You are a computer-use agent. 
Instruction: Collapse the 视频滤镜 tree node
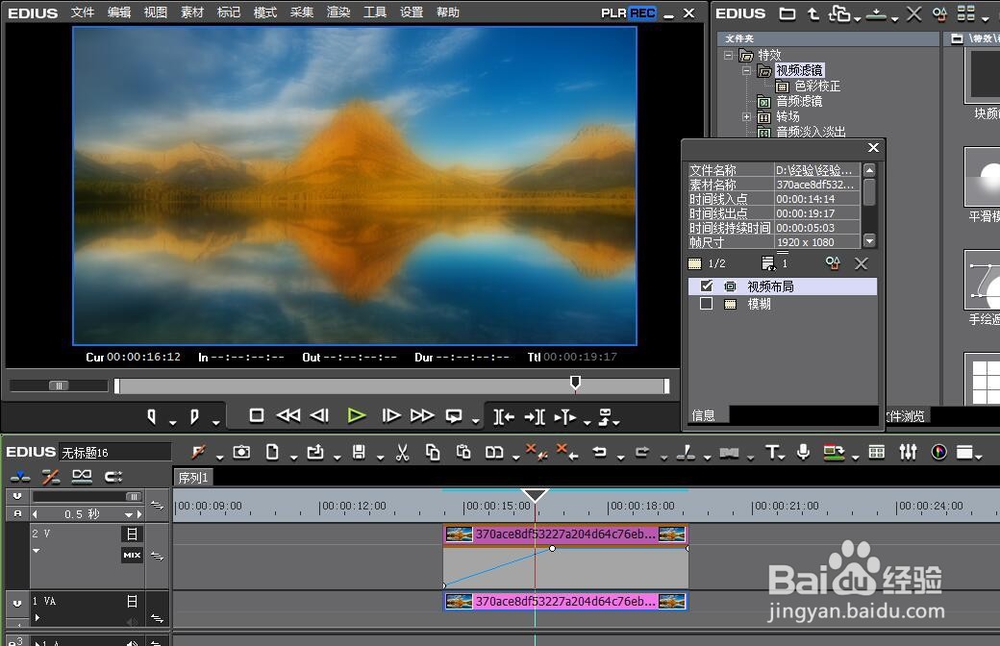tap(746, 71)
